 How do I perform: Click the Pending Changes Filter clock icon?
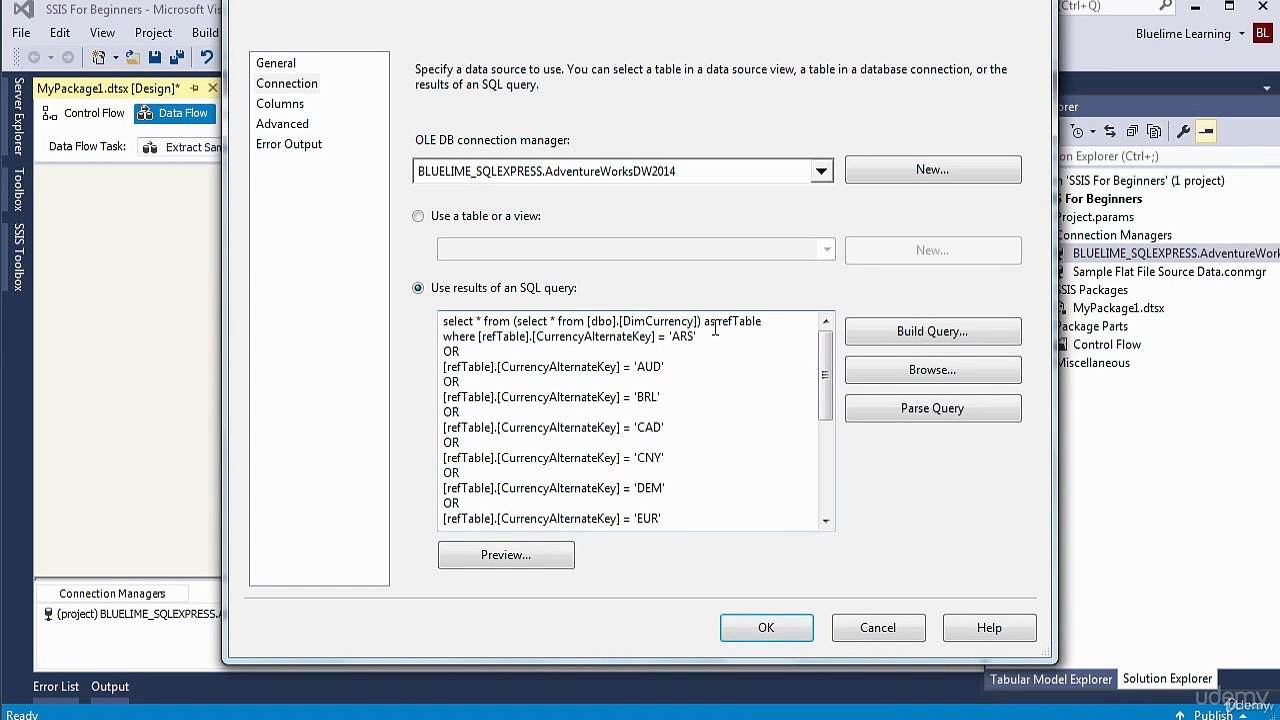coord(1077,132)
